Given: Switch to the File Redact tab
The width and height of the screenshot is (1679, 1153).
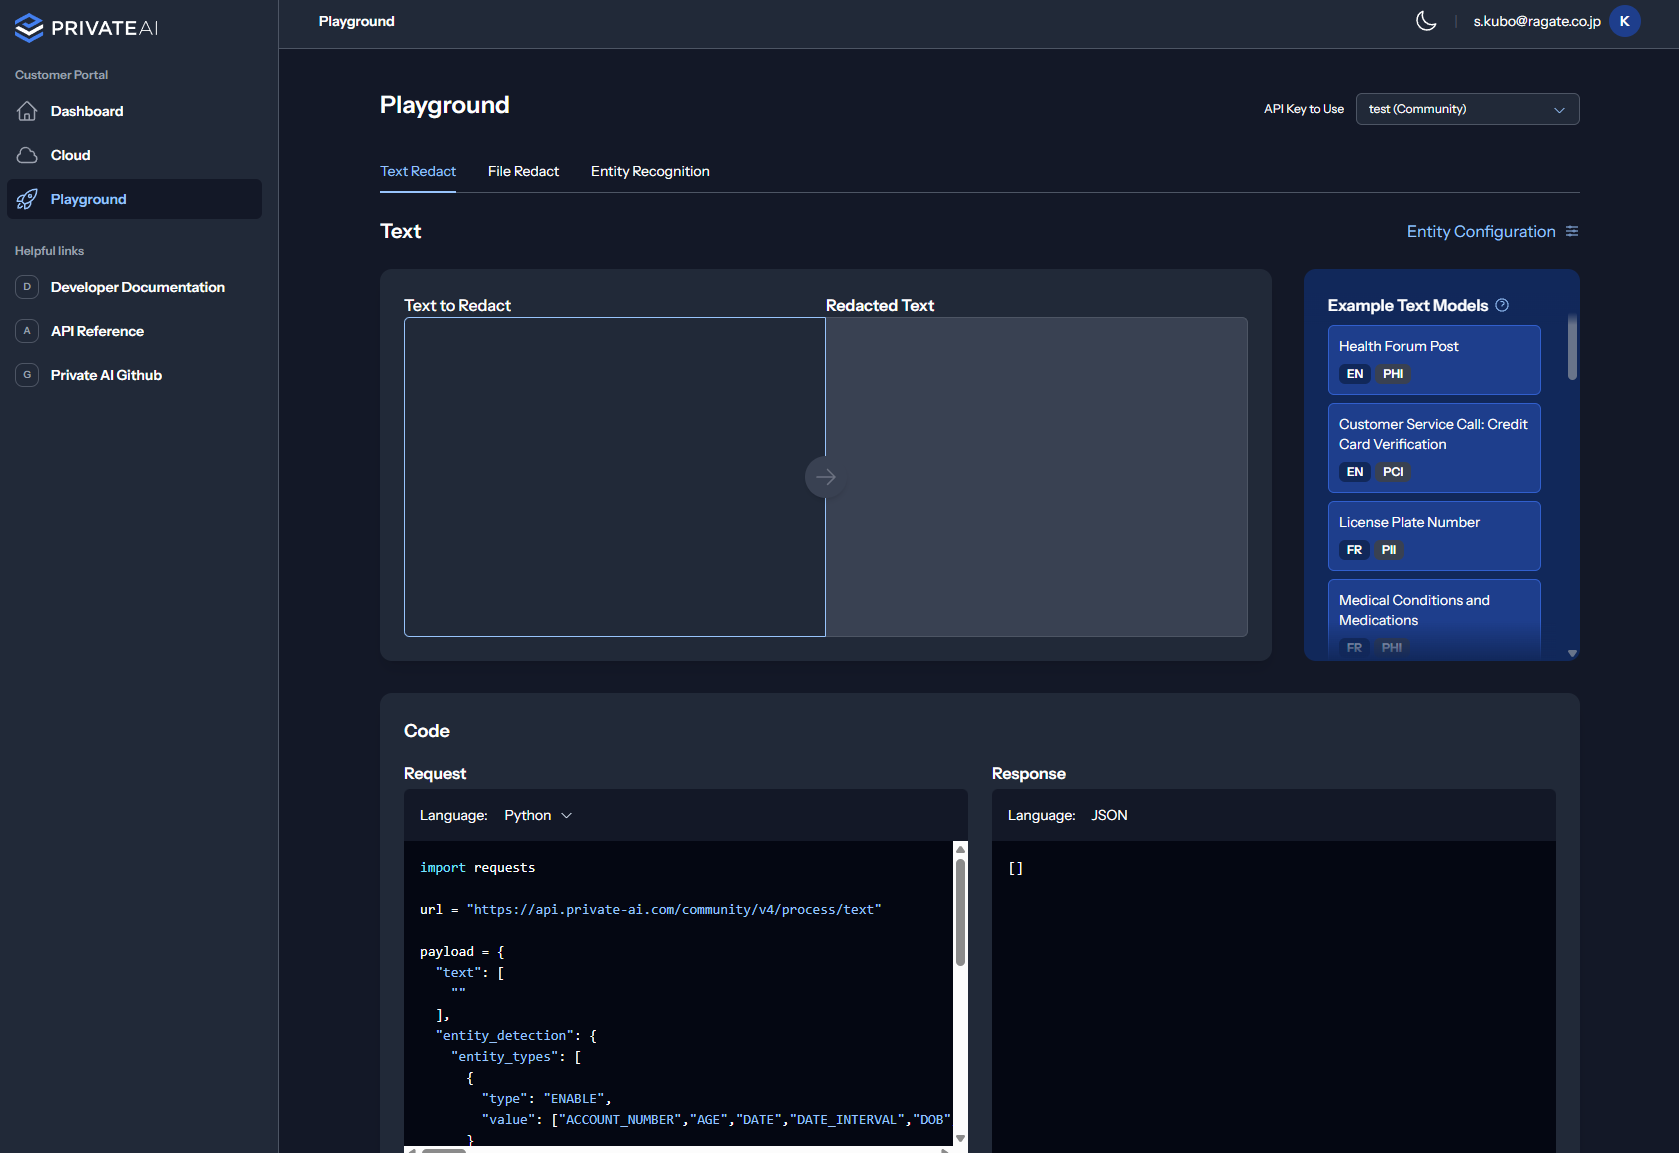Looking at the screenshot, I should click(523, 171).
